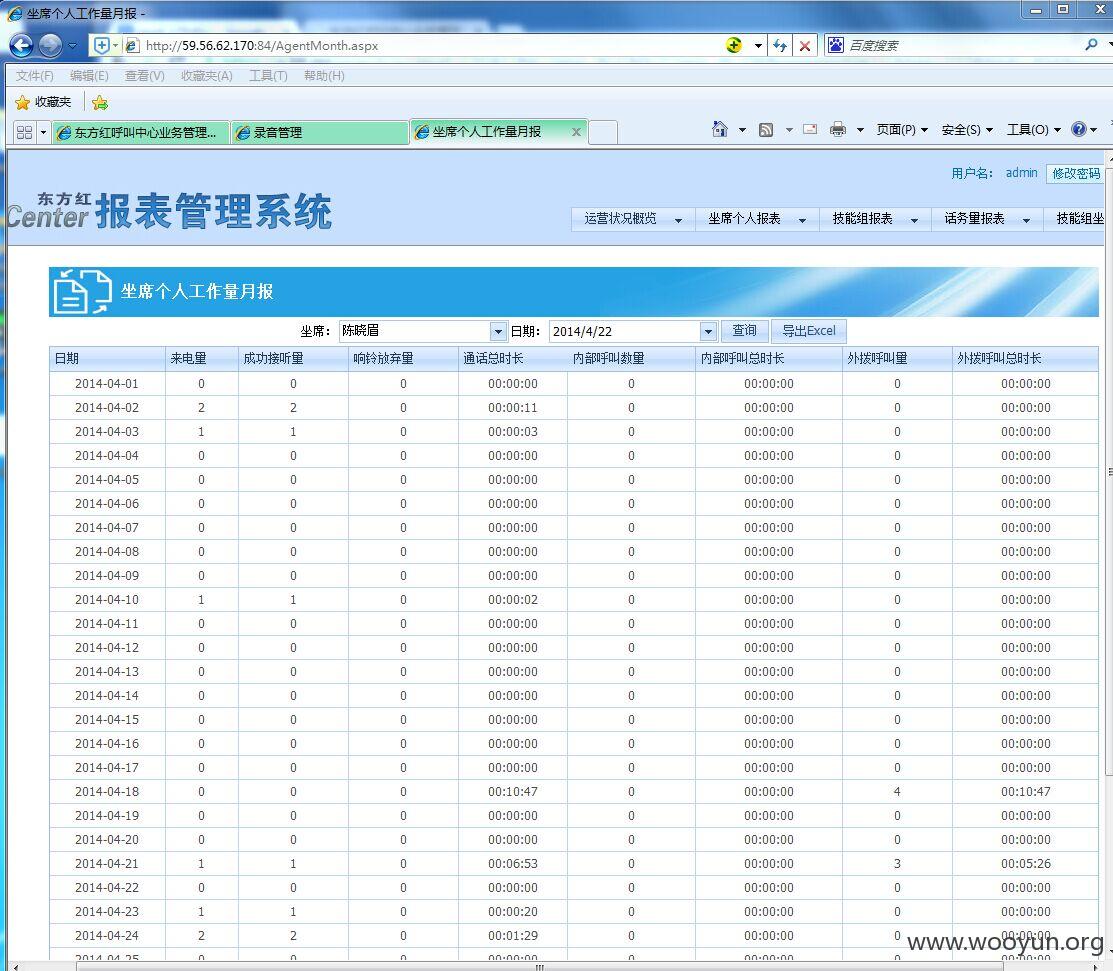Expand the address bar history dropdown
This screenshot has width=1113, height=971.
(x=758, y=46)
